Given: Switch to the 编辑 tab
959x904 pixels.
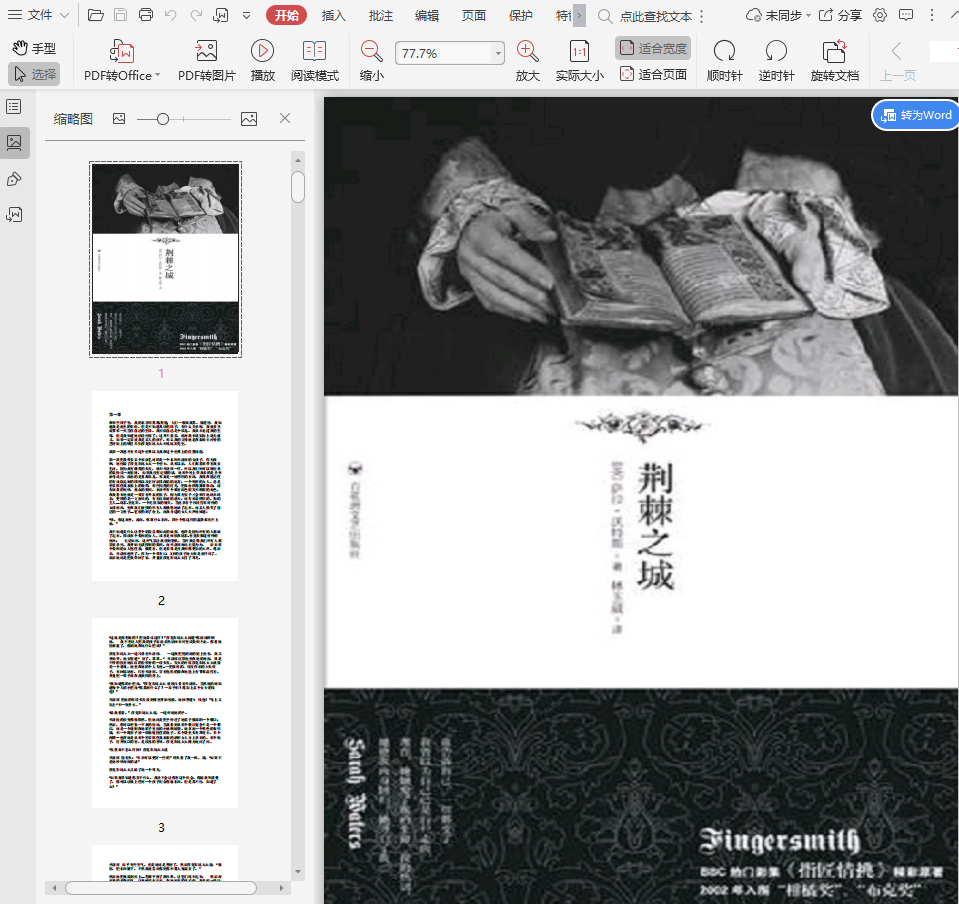Looking at the screenshot, I should (427, 15).
